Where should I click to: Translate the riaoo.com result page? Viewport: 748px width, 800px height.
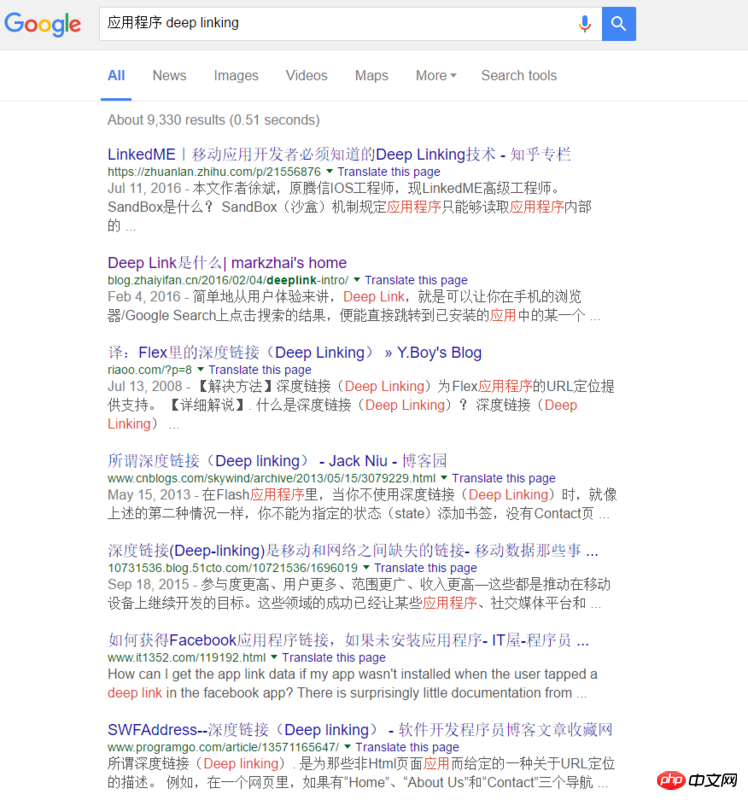point(260,370)
